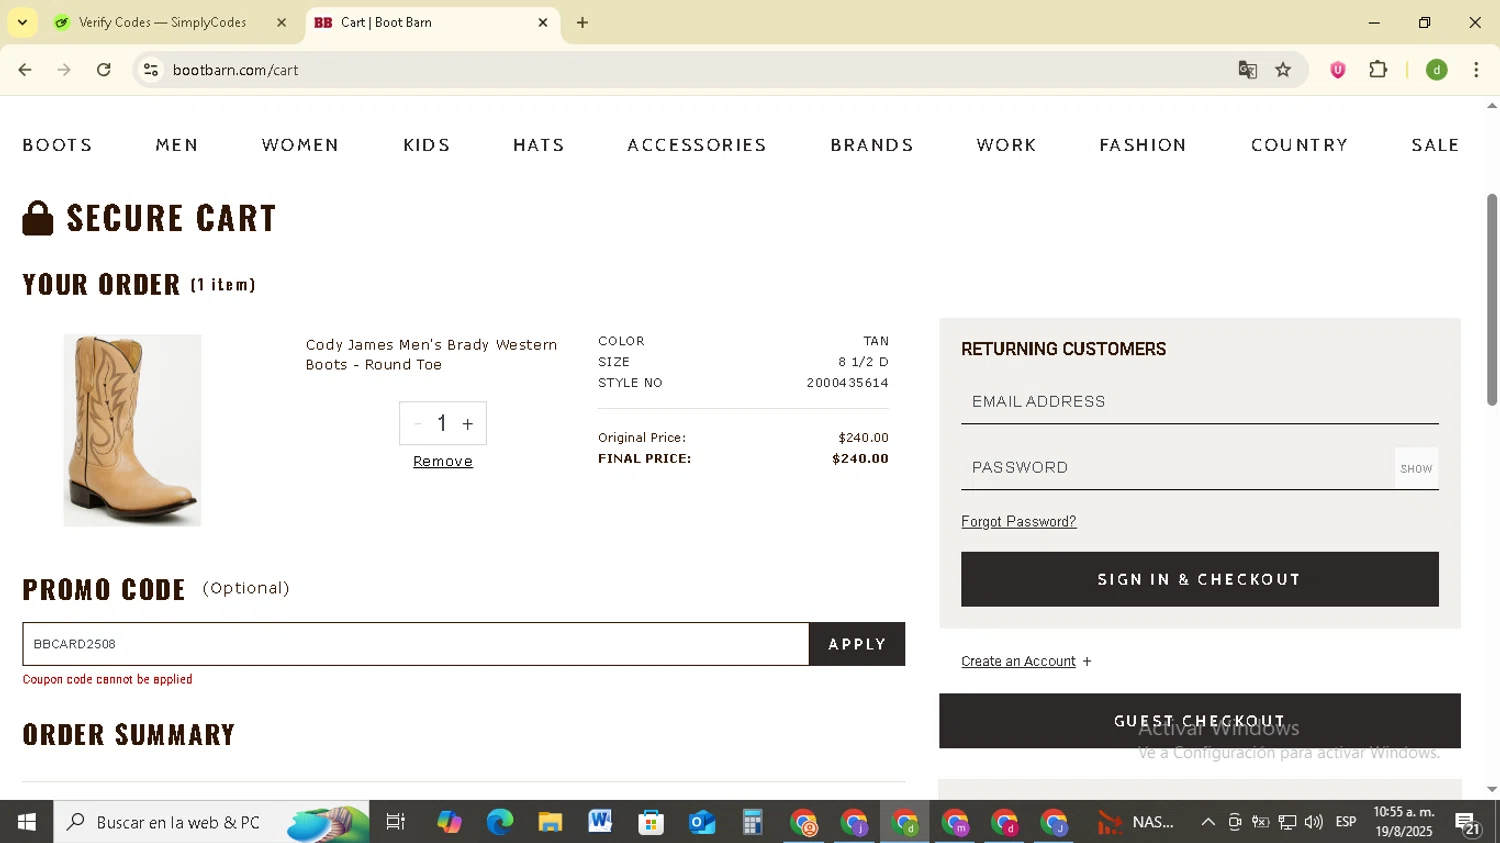Open the KIDS navigation menu
Screen dimensions: 1500x843
pyautogui.click(x=427, y=145)
